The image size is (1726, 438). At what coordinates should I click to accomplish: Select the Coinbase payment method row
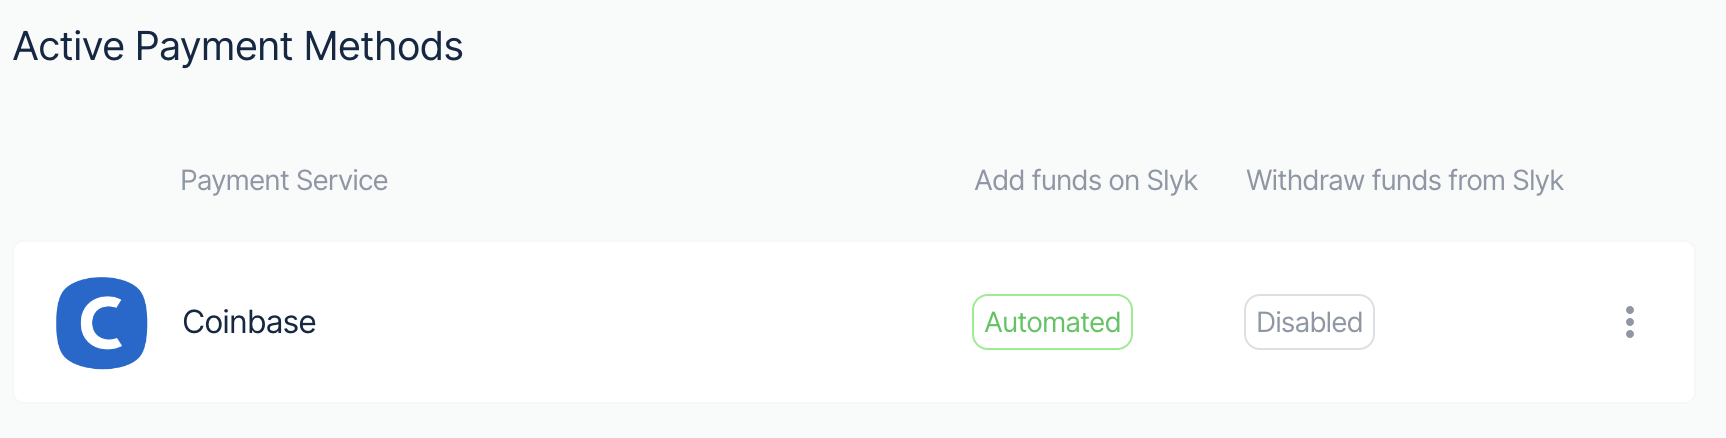(x=854, y=322)
